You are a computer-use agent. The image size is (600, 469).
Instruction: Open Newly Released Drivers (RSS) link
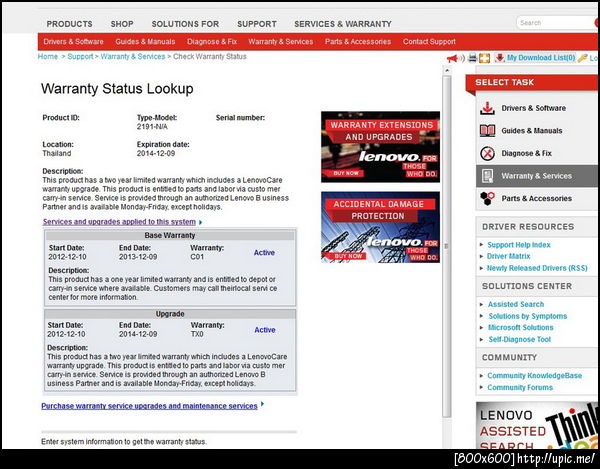pyautogui.click(x=537, y=268)
